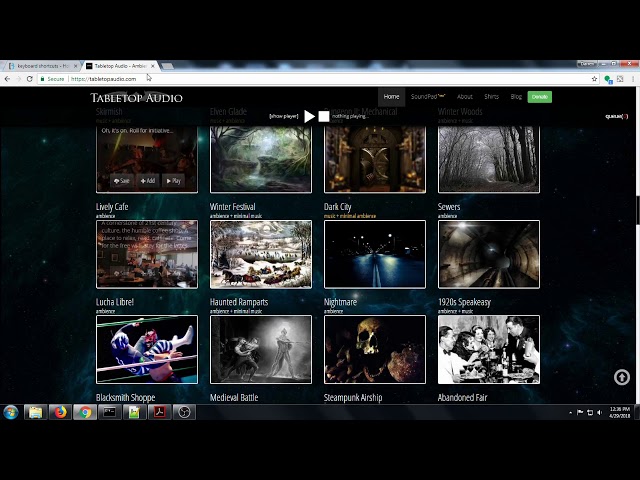The width and height of the screenshot is (640, 480).
Task: Click the green Donate button
Action: (x=540, y=97)
